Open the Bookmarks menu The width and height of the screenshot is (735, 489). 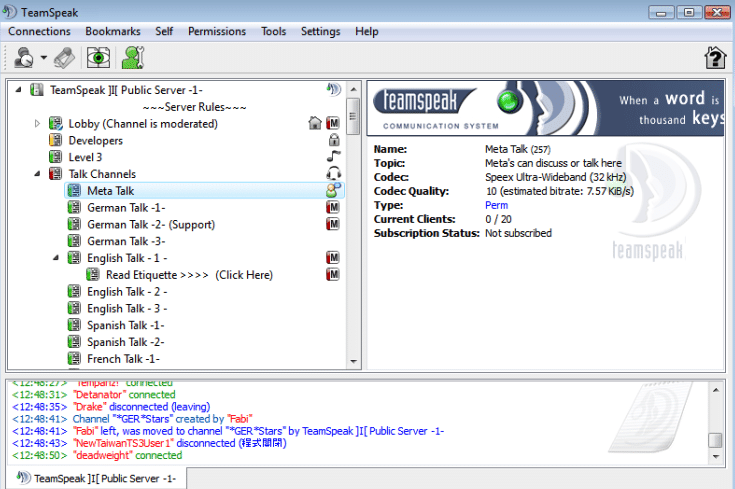click(x=112, y=31)
